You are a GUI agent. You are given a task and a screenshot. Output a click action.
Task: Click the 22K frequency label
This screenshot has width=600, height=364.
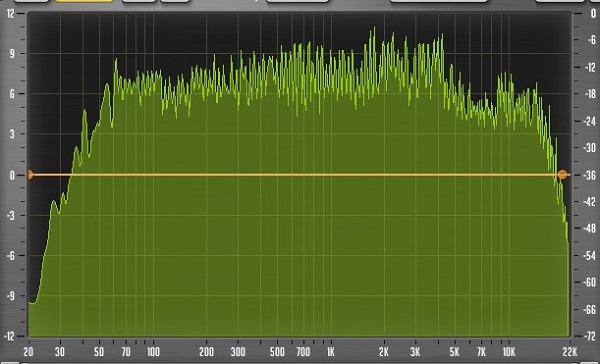coord(570,352)
